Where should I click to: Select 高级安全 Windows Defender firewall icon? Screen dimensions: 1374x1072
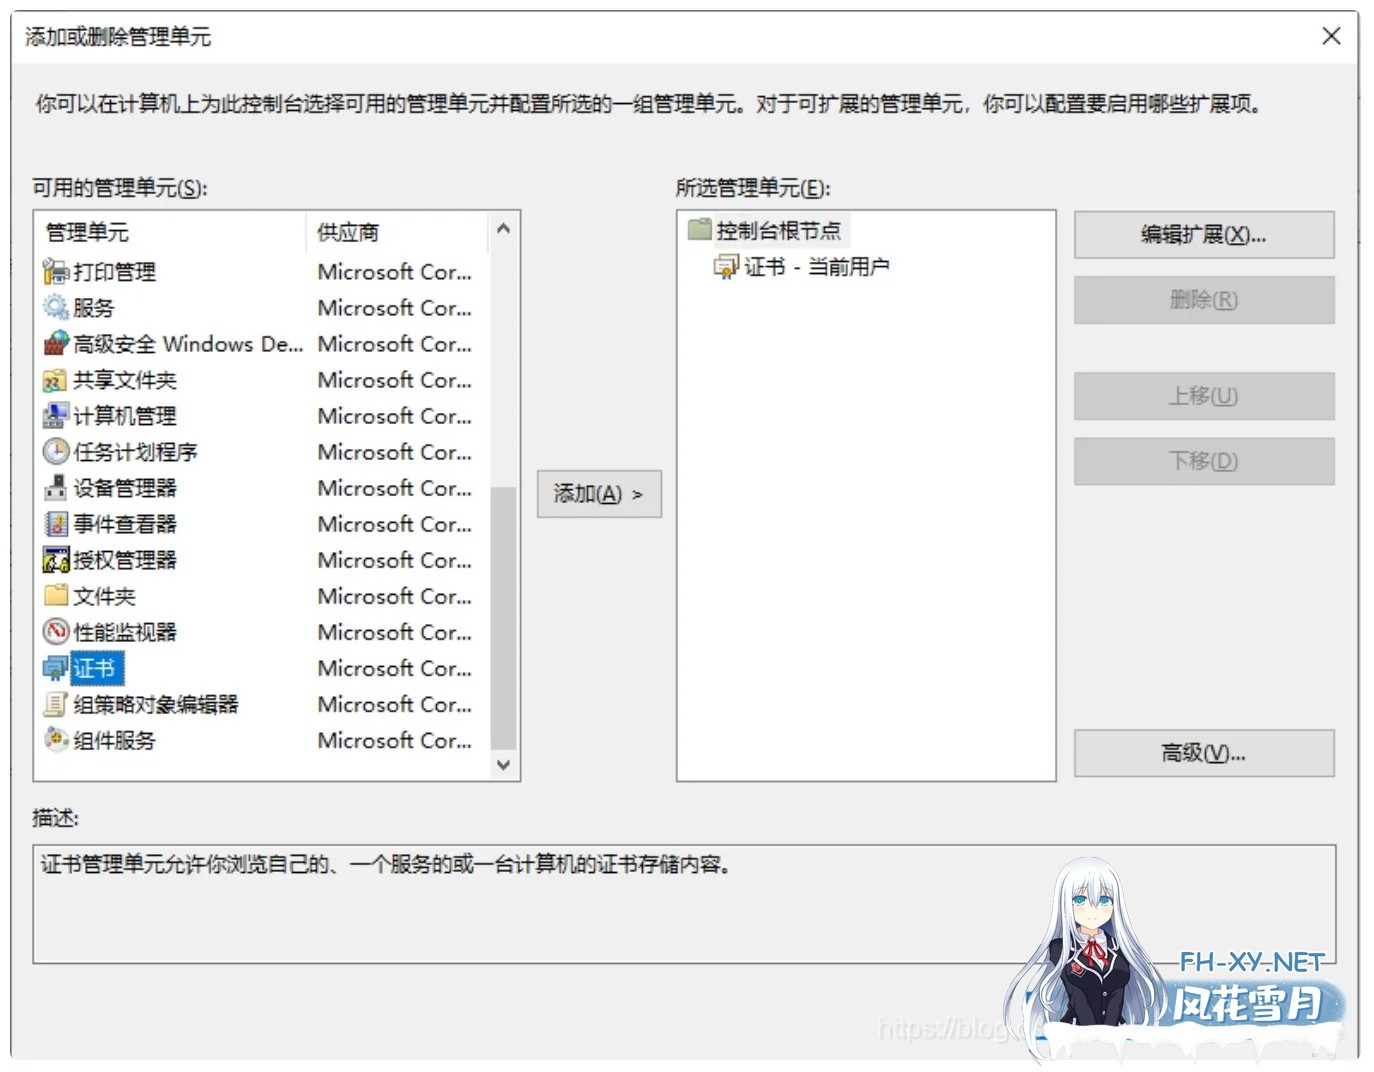56,343
